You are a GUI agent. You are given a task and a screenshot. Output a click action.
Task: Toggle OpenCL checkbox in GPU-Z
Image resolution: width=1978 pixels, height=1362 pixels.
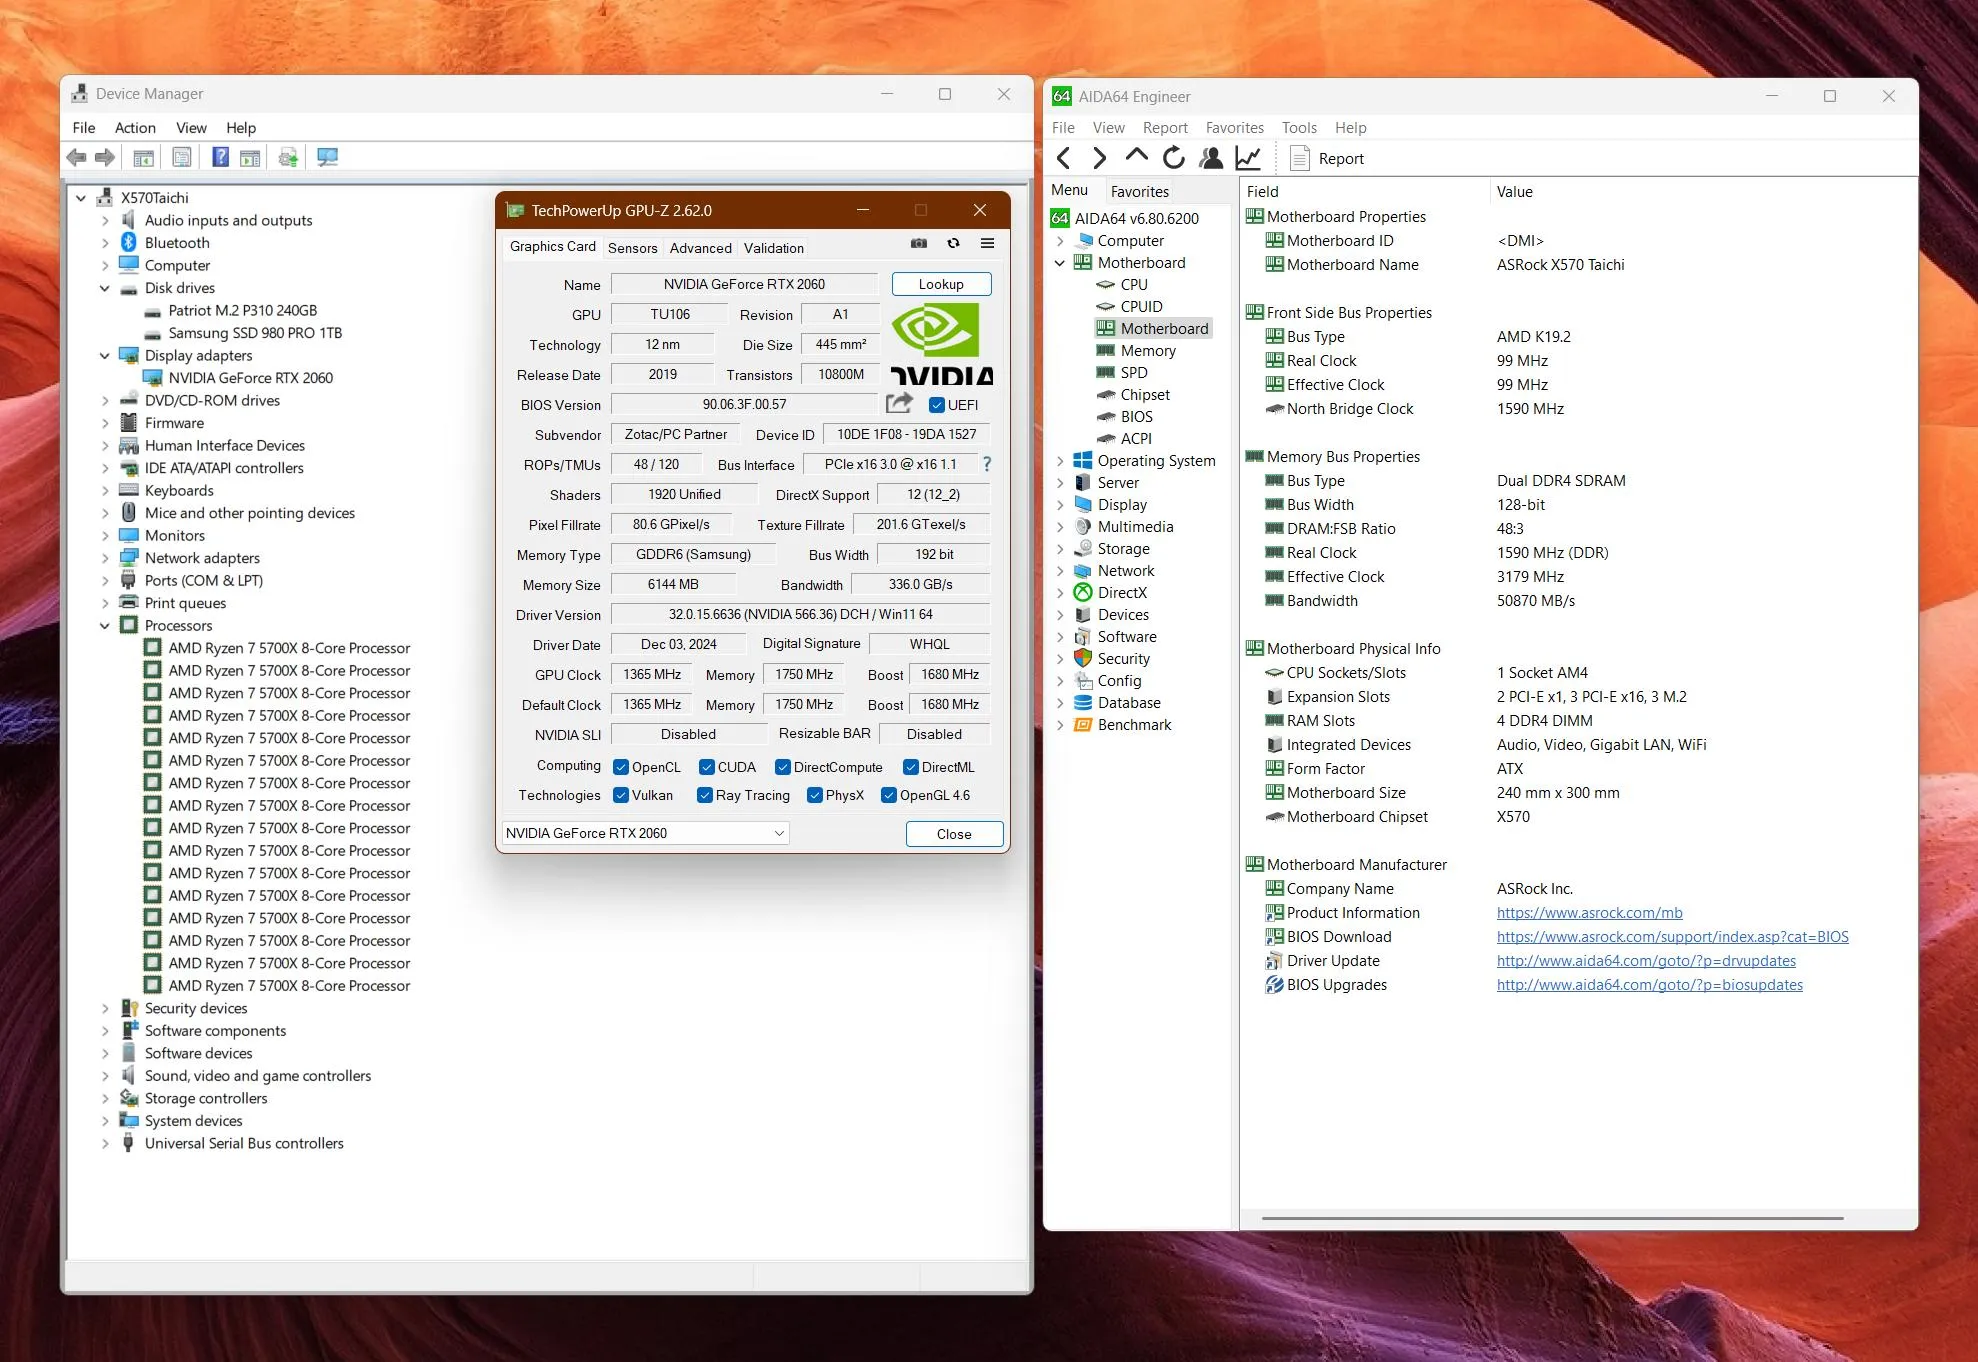tap(621, 767)
